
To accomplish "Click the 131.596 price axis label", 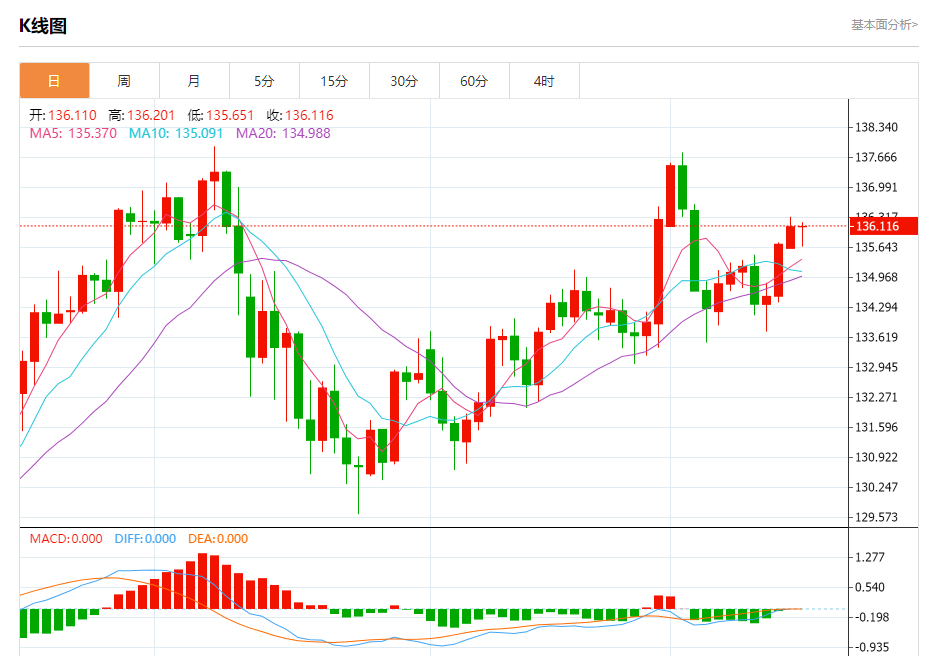I will (876, 427).
